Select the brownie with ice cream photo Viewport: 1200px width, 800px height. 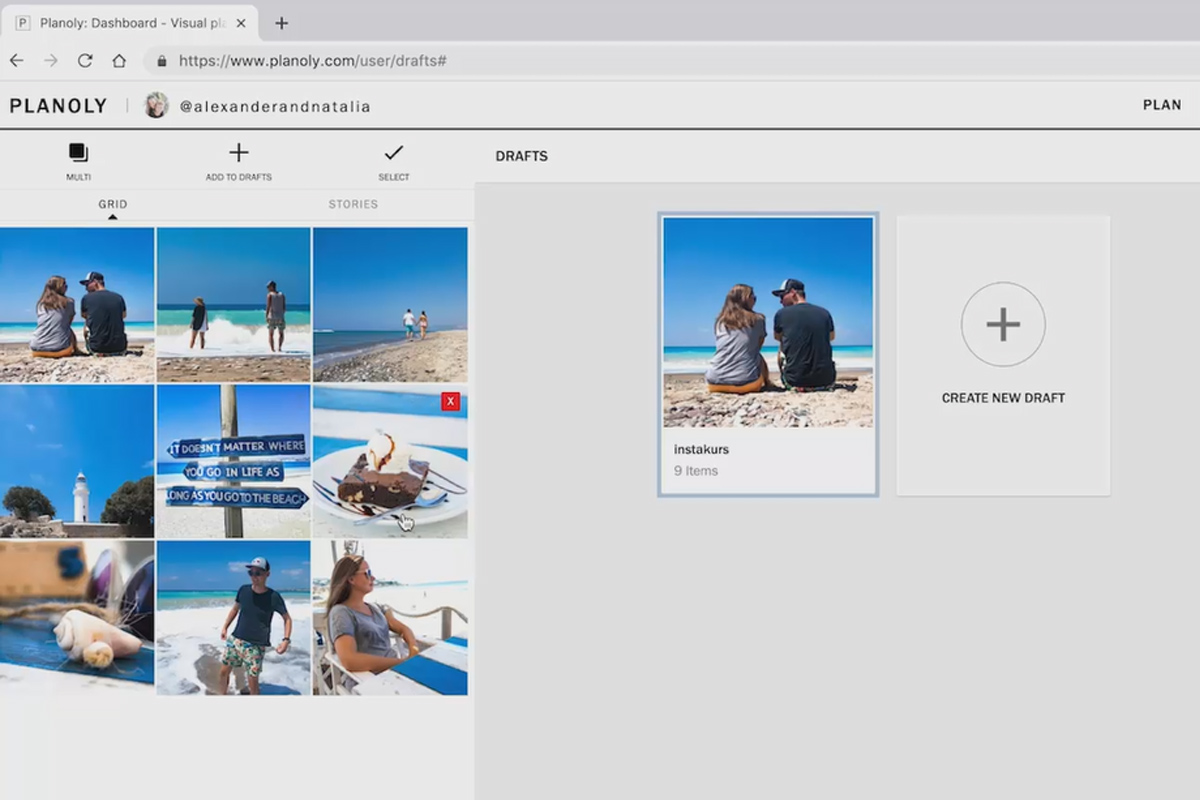[390, 461]
